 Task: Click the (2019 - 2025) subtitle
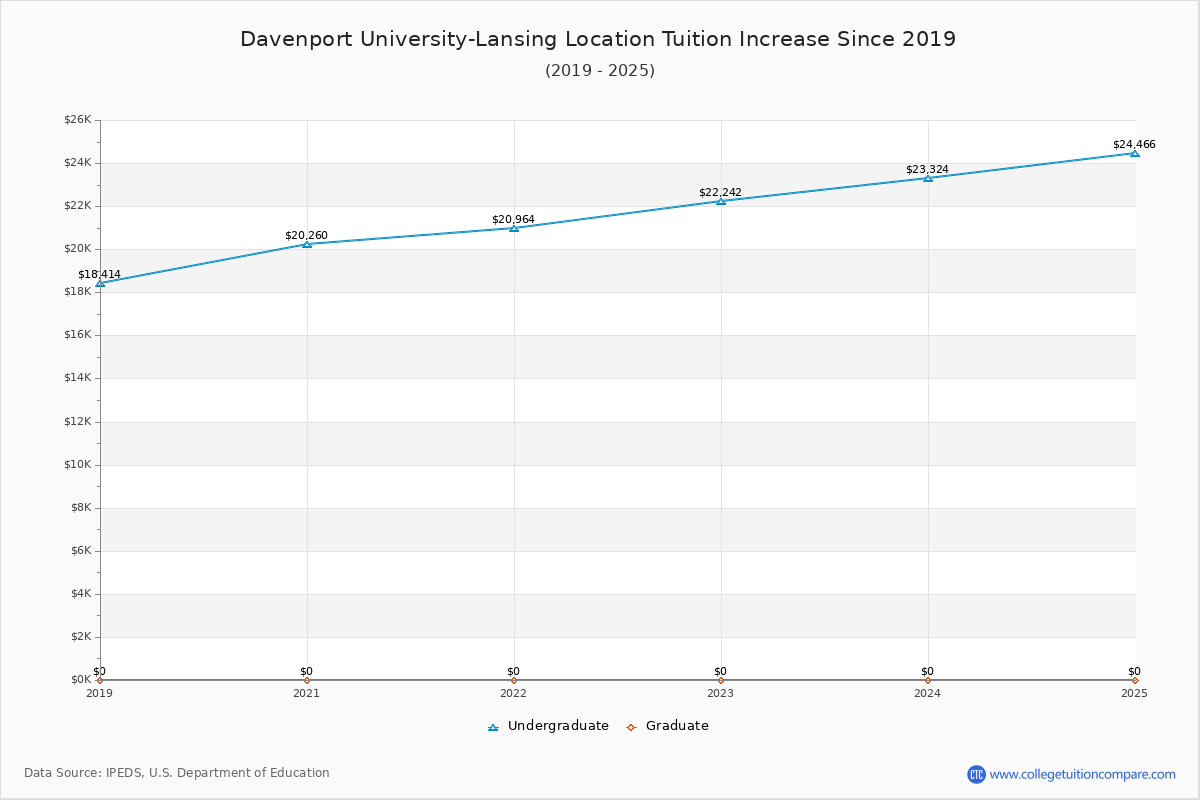pyautogui.click(x=600, y=70)
